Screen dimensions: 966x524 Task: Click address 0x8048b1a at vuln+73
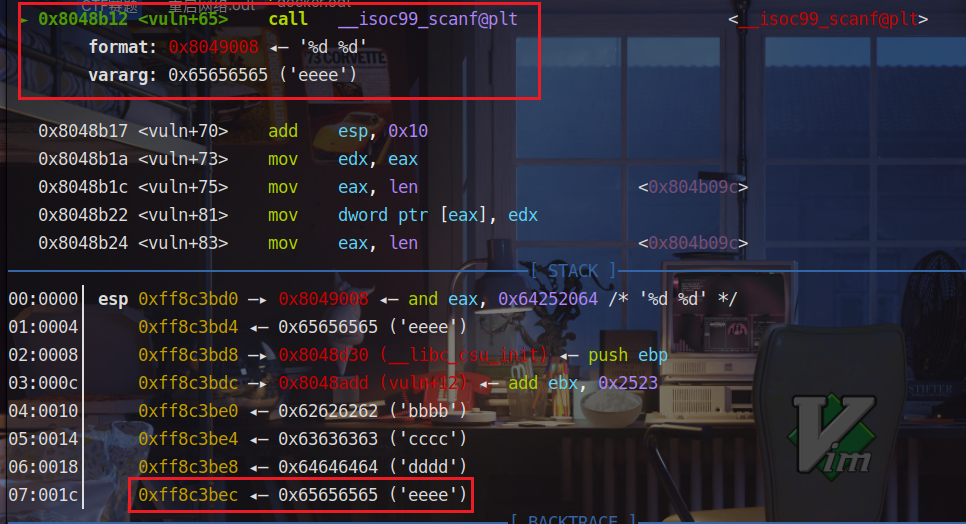pyautogui.click(x=84, y=159)
